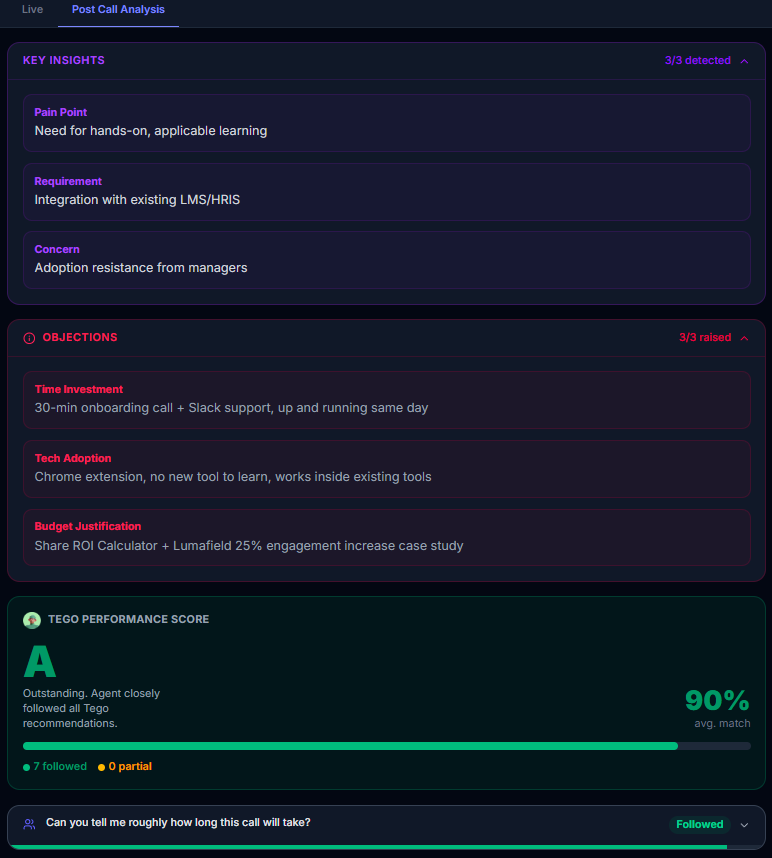Click the orange dot next to 0 partial
Screen dimensions: 772x858
[101, 767]
